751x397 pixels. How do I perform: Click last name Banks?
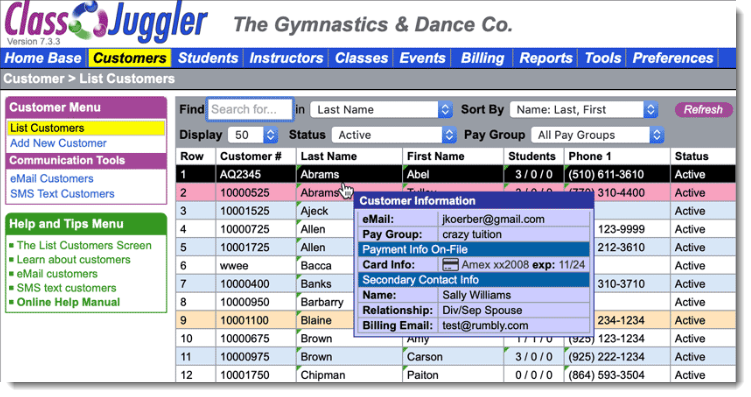click(316, 284)
